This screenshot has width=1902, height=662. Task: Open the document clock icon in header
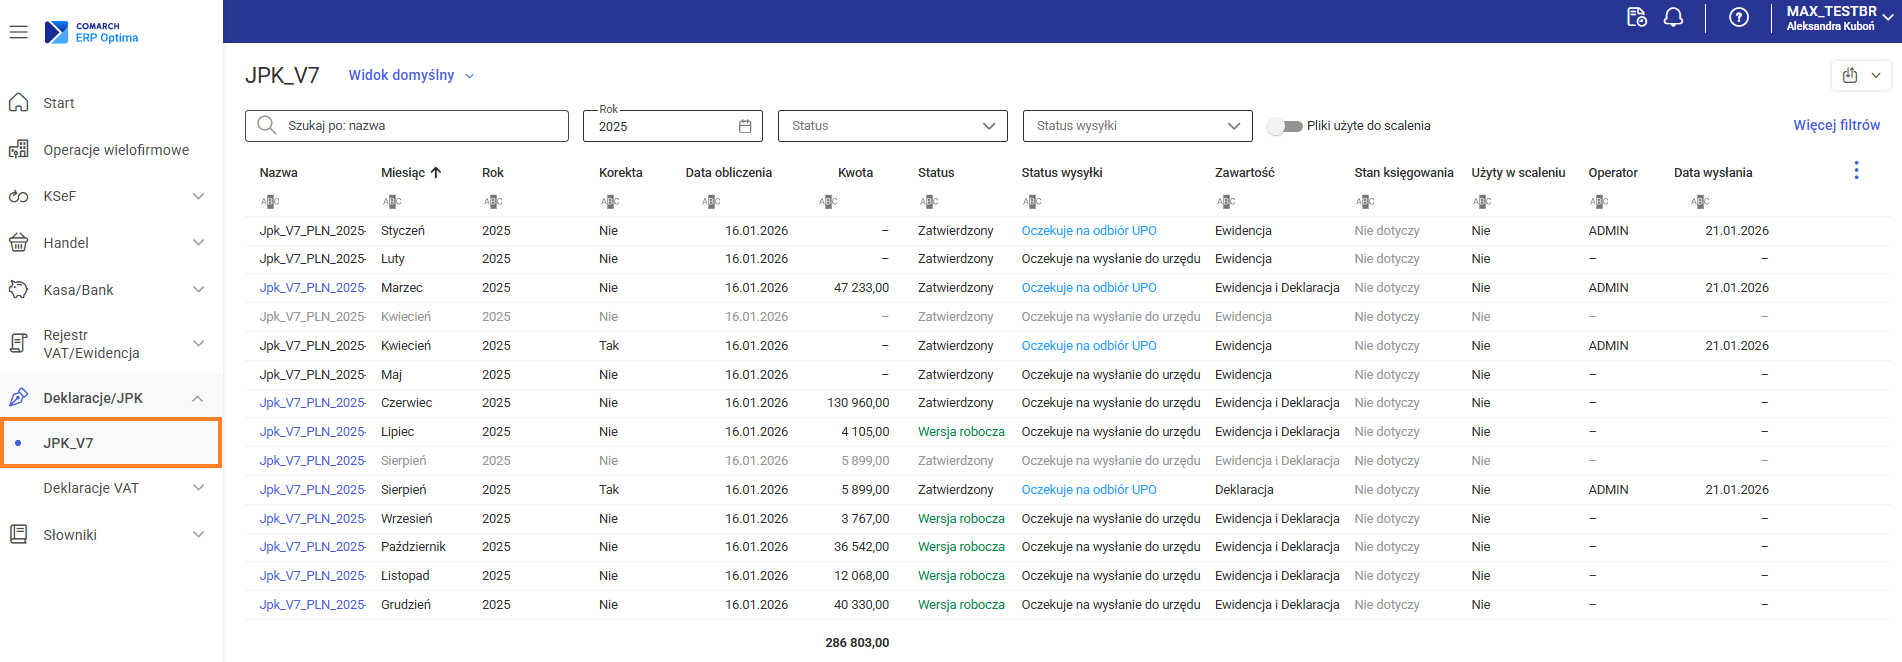[1636, 18]
